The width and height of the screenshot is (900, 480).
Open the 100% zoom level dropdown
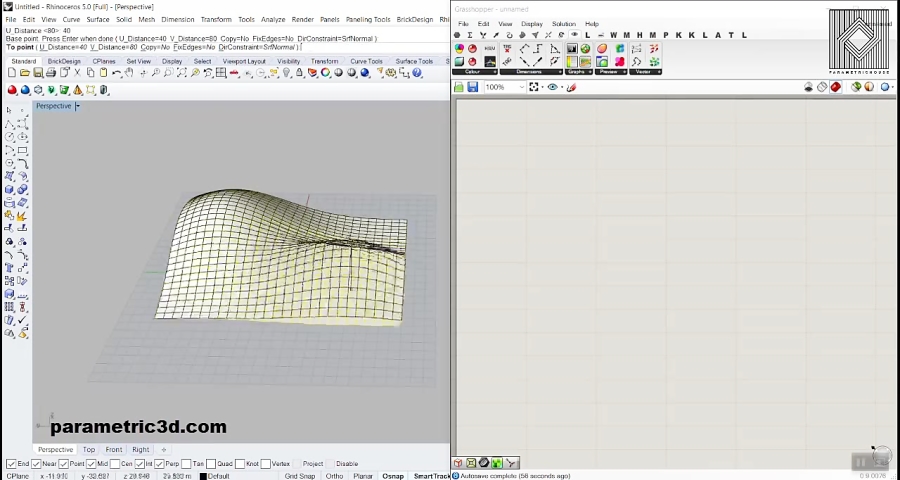(x=520, y=87)
